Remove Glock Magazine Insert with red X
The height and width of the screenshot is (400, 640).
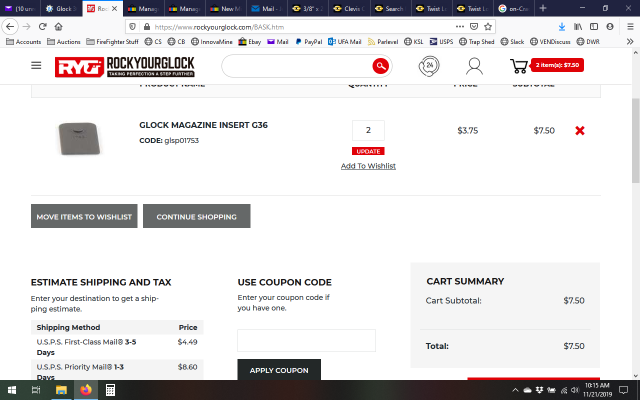pyautogui.click(x=580, y=131)
